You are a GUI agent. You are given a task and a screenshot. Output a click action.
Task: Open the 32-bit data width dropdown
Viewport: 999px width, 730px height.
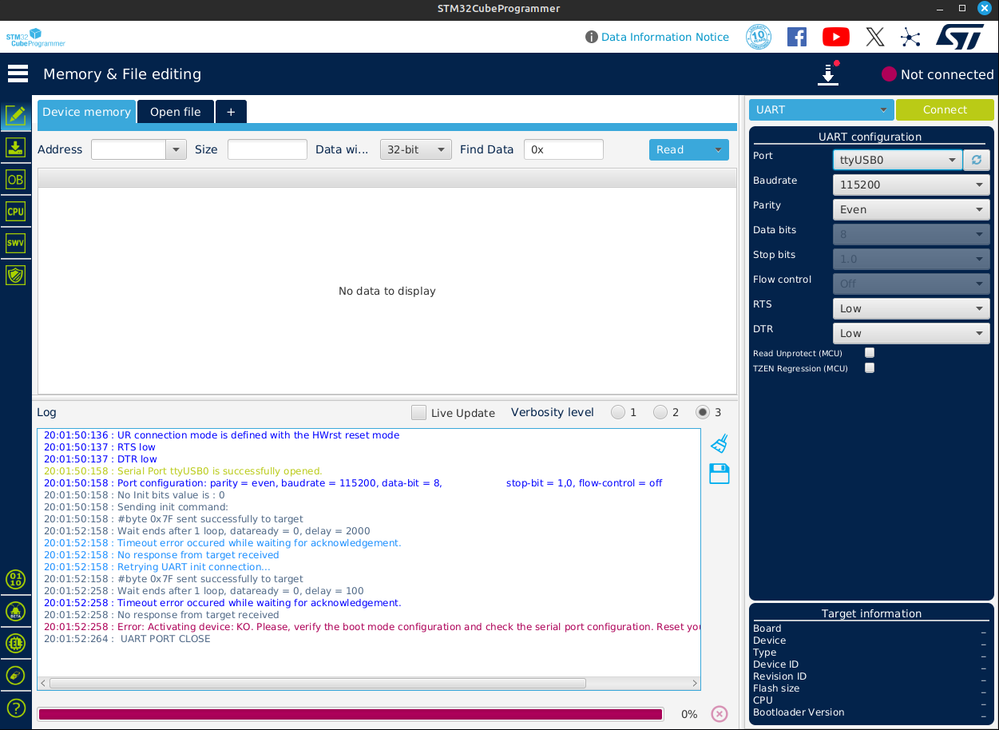[x=415, y=150]
